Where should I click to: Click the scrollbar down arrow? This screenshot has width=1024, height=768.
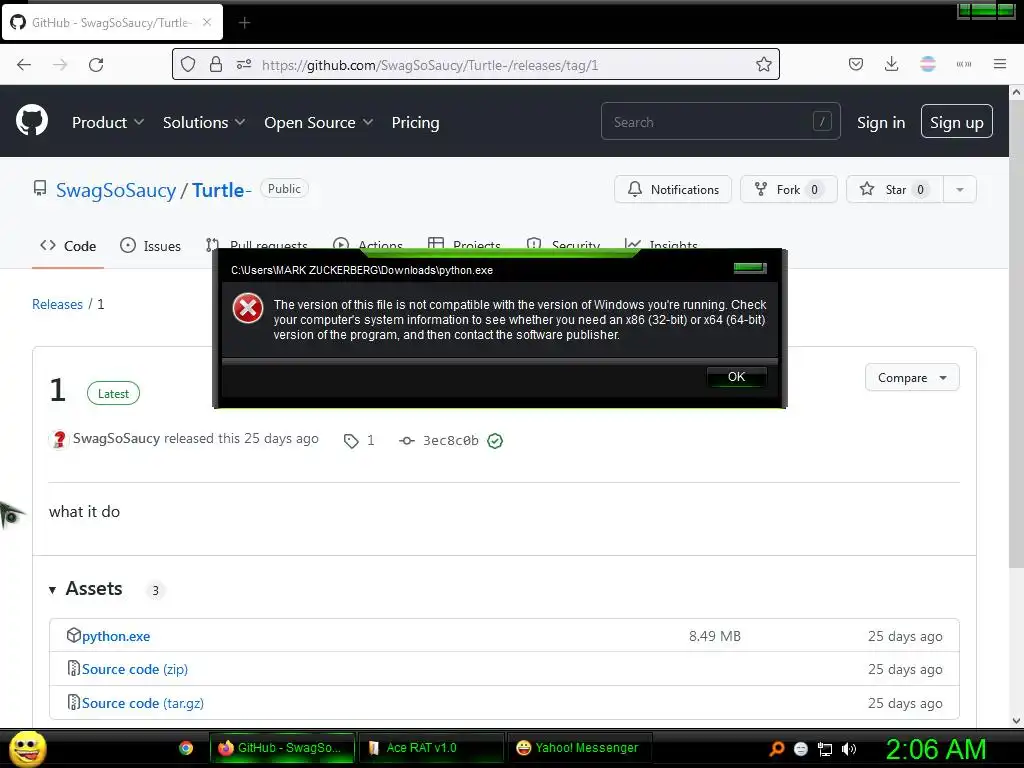[1016, 721]
